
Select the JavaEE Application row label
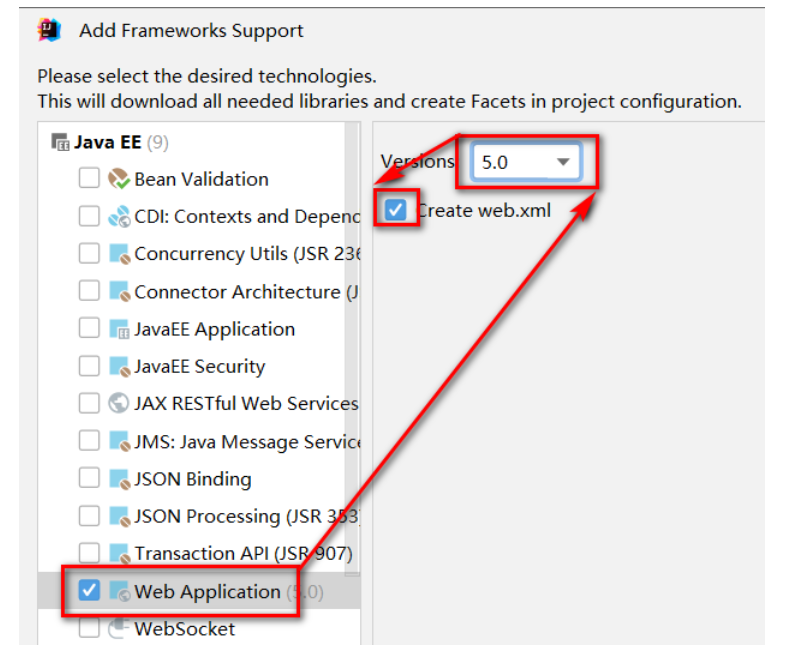215,329
